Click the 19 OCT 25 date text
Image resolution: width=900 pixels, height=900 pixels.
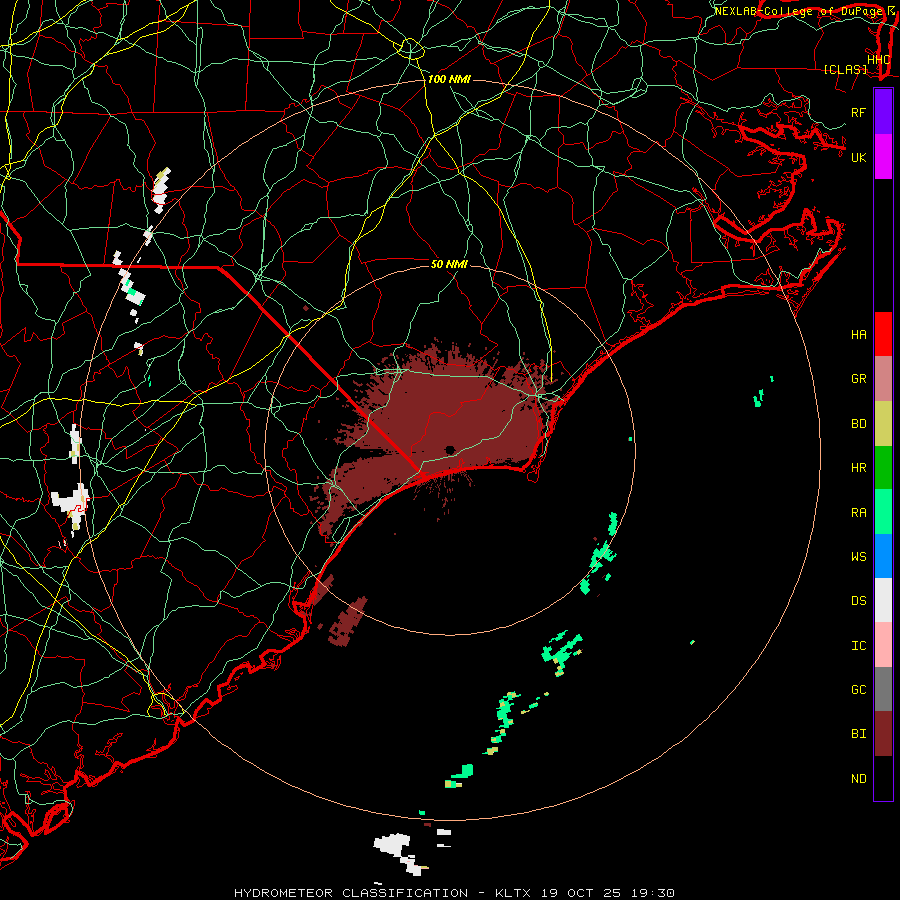click(581, 893)
